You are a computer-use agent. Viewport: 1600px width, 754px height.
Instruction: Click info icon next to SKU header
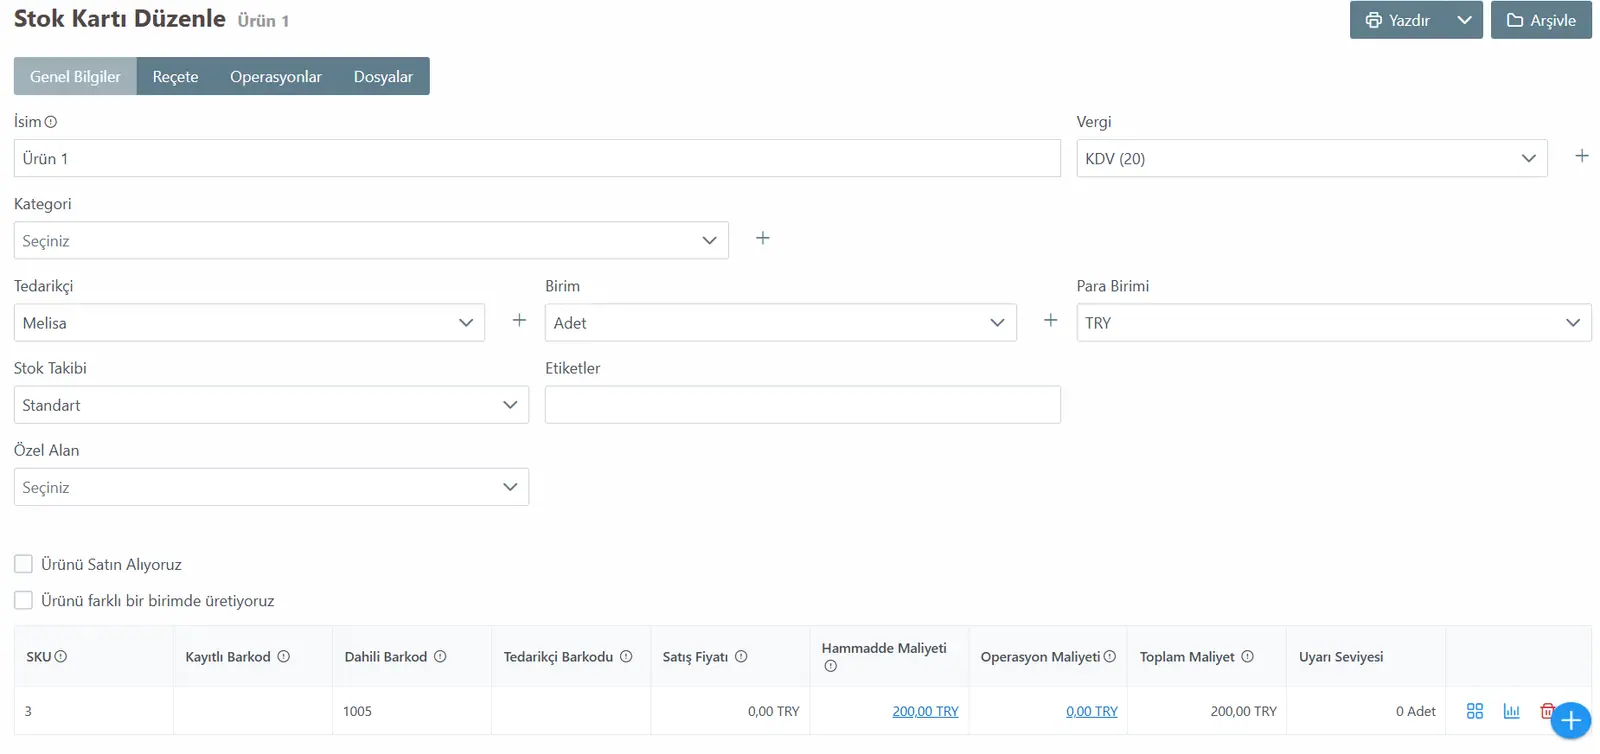(x=61, y=657)
